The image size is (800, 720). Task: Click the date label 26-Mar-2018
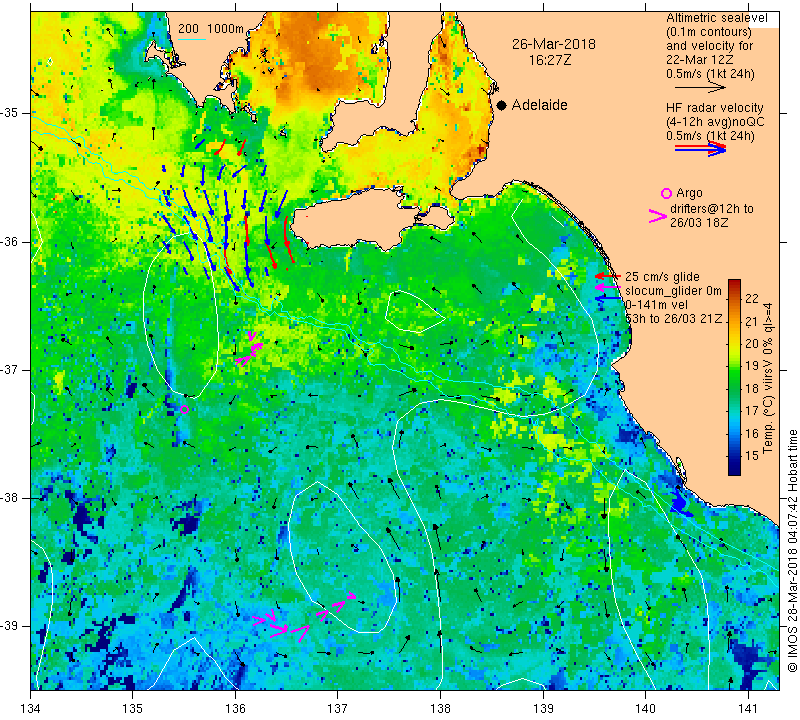point(554,44)
